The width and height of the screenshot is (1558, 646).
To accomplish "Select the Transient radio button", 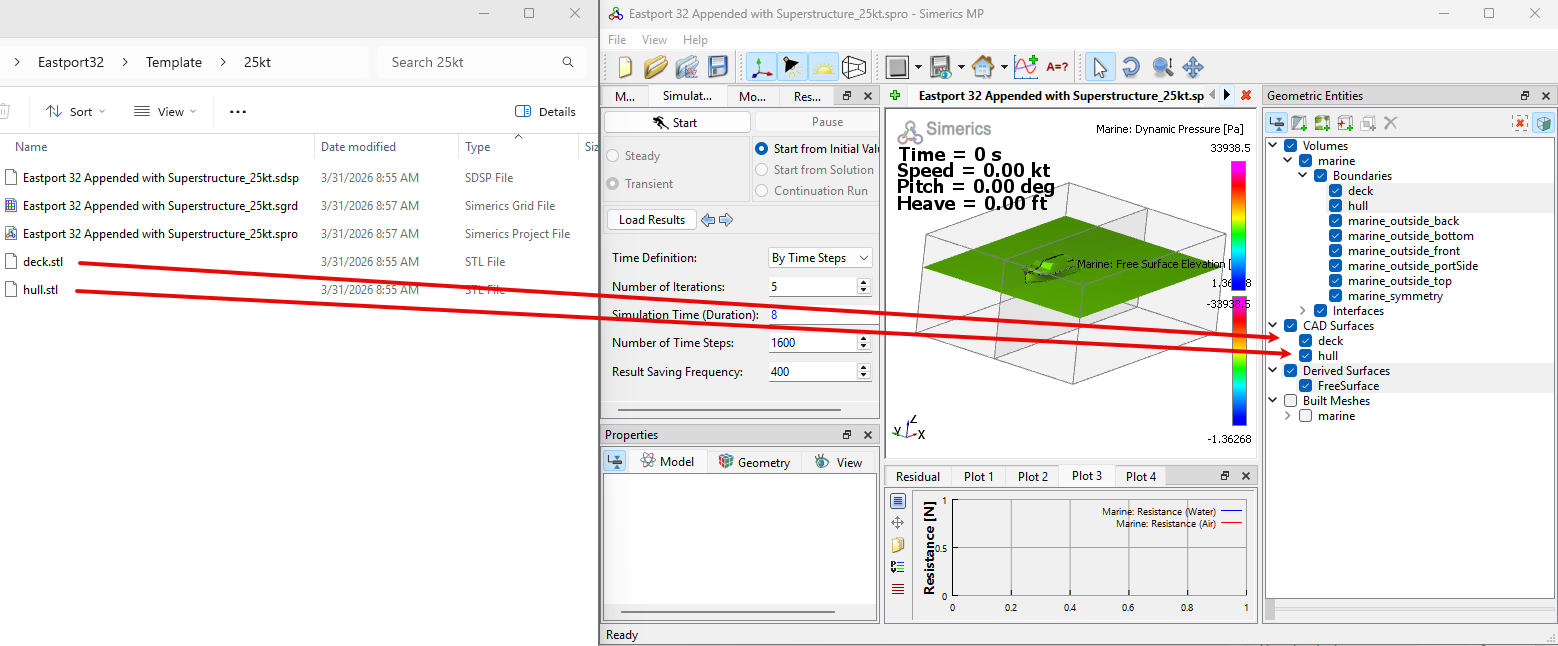I will [x=613, y=184].
